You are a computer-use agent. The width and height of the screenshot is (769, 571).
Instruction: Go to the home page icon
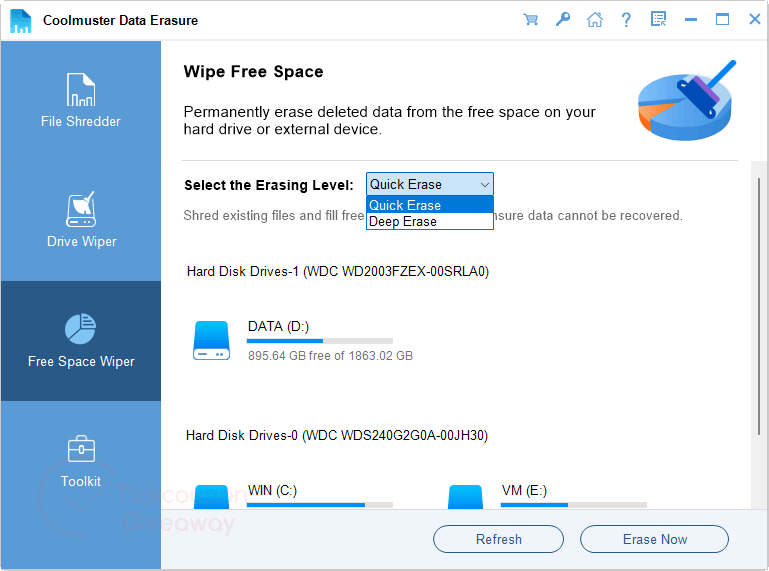click(594, 19)
